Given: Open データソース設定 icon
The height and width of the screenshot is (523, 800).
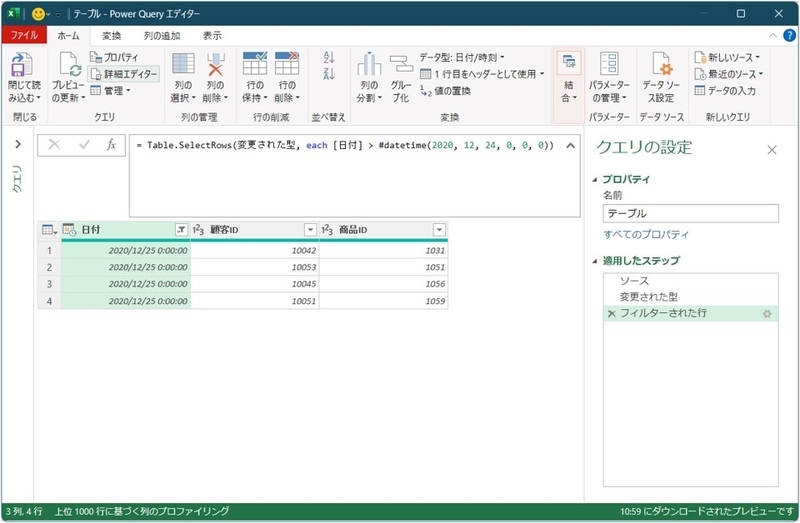Looking at the screenshot, I should (662, 64).
